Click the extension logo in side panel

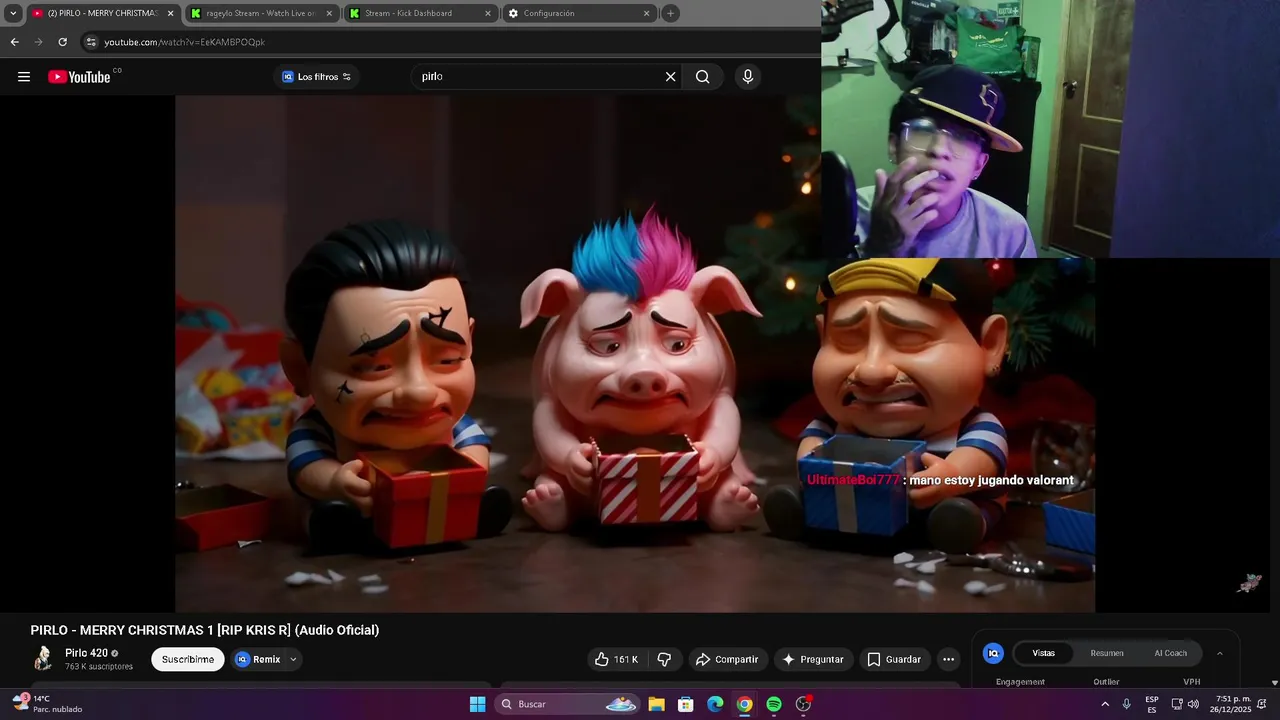point(993,653)
